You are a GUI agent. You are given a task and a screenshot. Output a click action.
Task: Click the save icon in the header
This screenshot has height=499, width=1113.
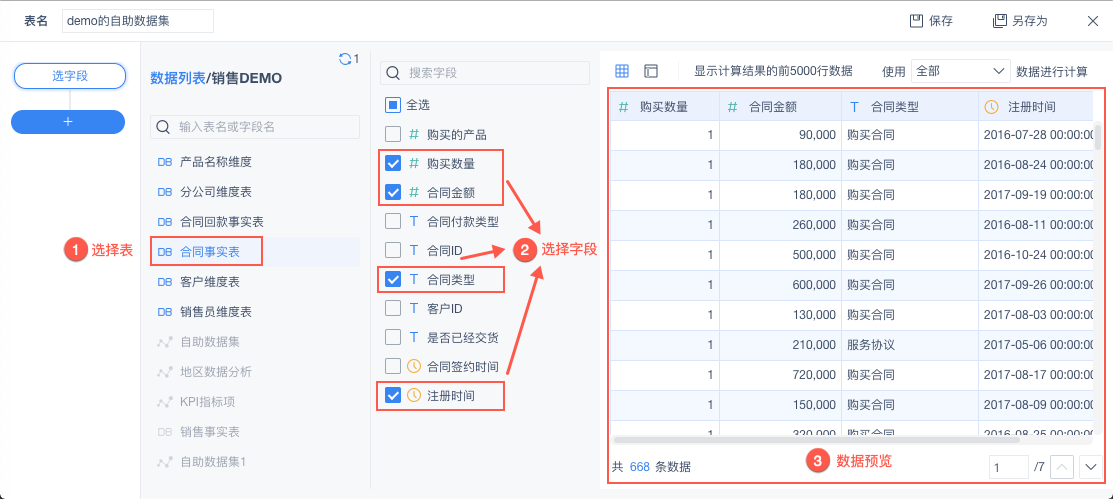pyautogui.click(x=915, y=21)
